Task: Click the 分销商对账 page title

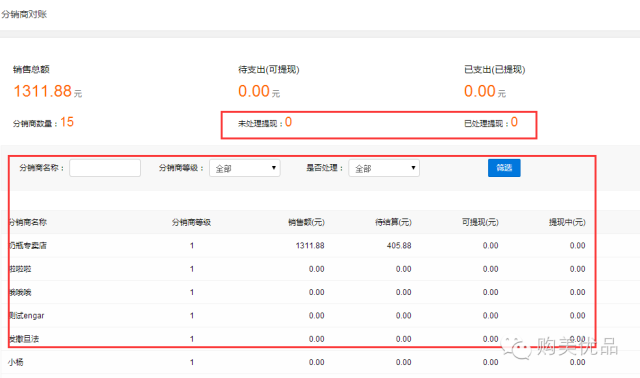Action: tap(24, 14)
